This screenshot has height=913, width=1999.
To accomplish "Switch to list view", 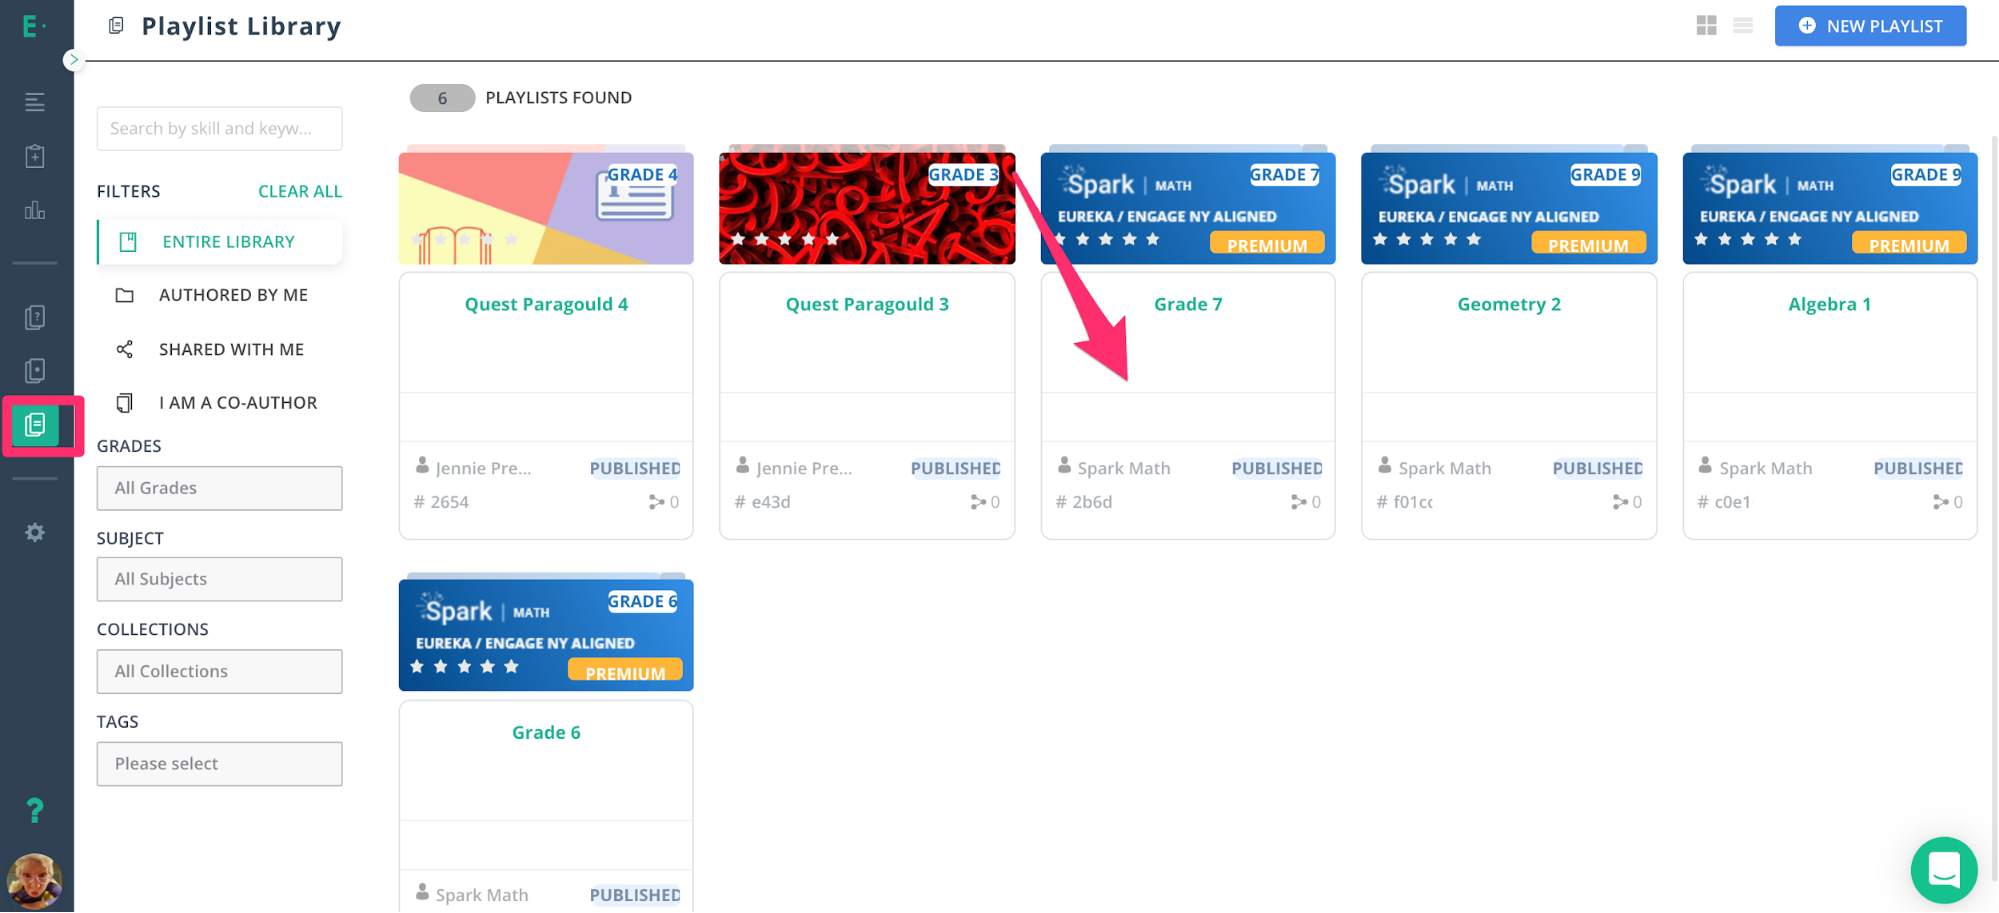I will 1743,26.
